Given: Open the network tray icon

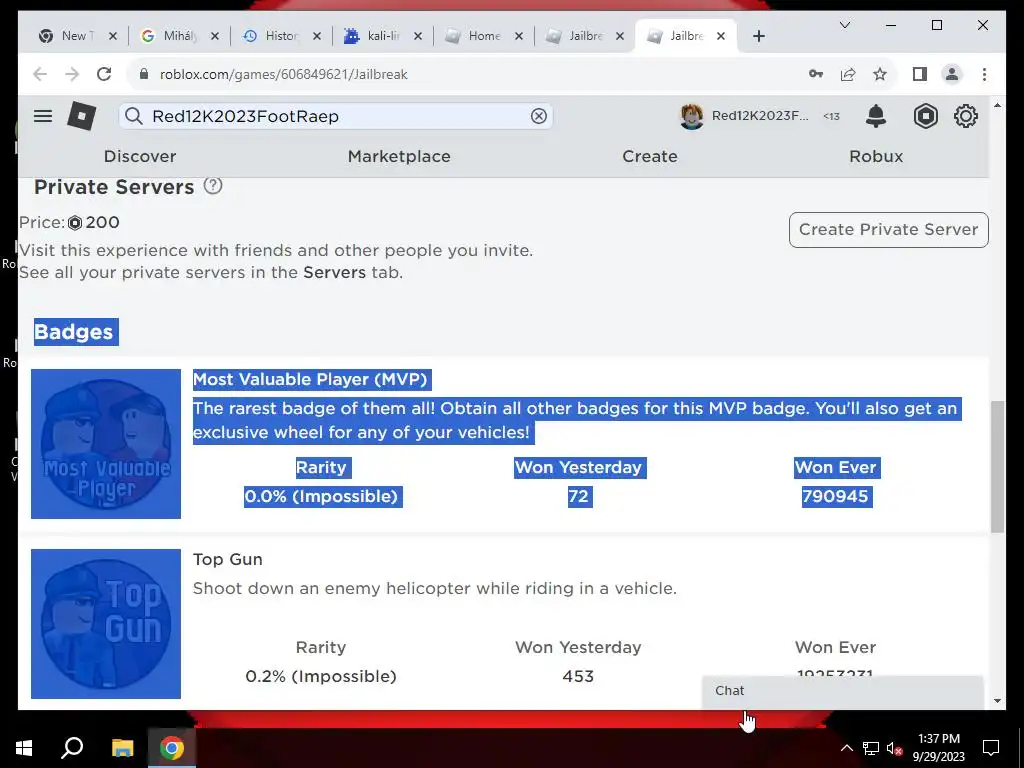Looking at the screenshot, I should [871, 748].
